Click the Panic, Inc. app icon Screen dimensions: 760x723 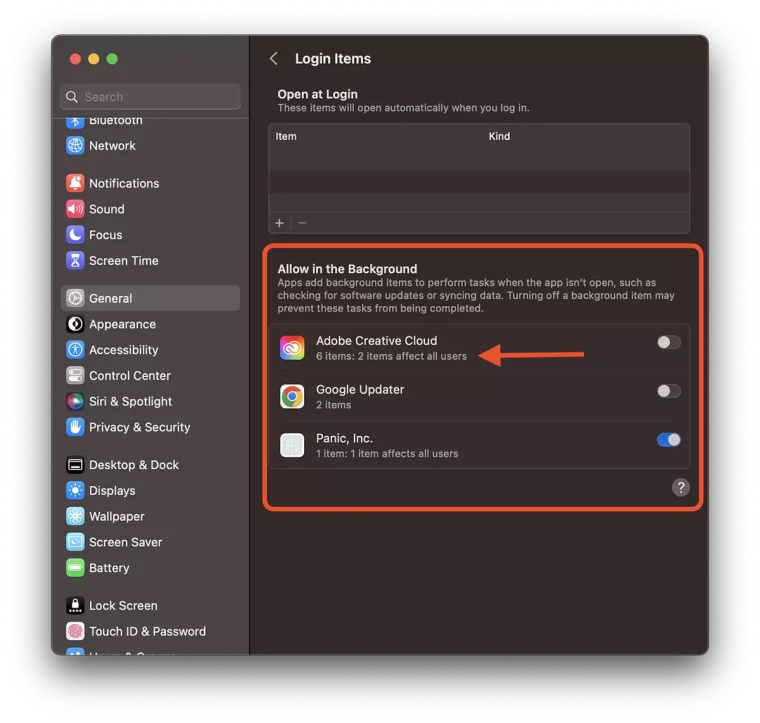[x=292, y=445]
